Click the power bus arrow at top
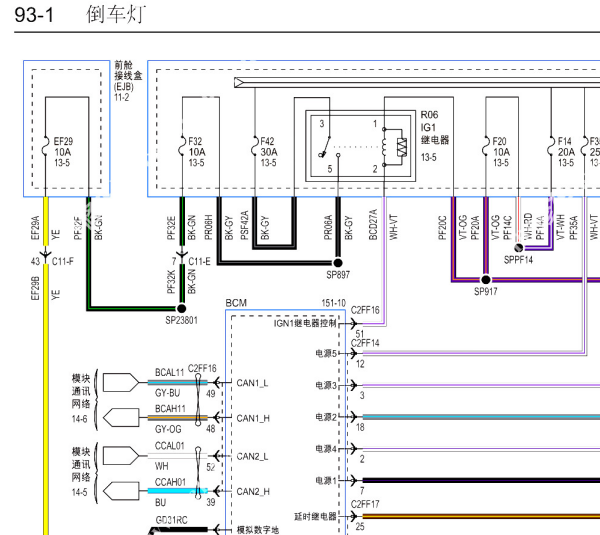The width and height of the screenshot is (600, 535). pyautogui.click(x=238, y=82)
